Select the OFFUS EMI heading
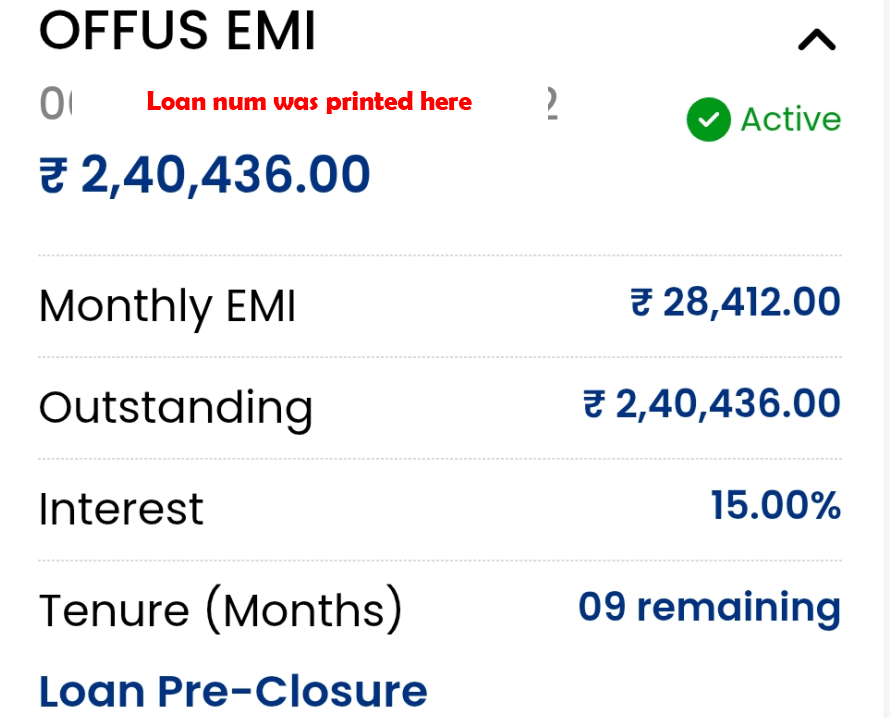The width and height of the screenshot is (890, 718). click(x=177, y=31)
